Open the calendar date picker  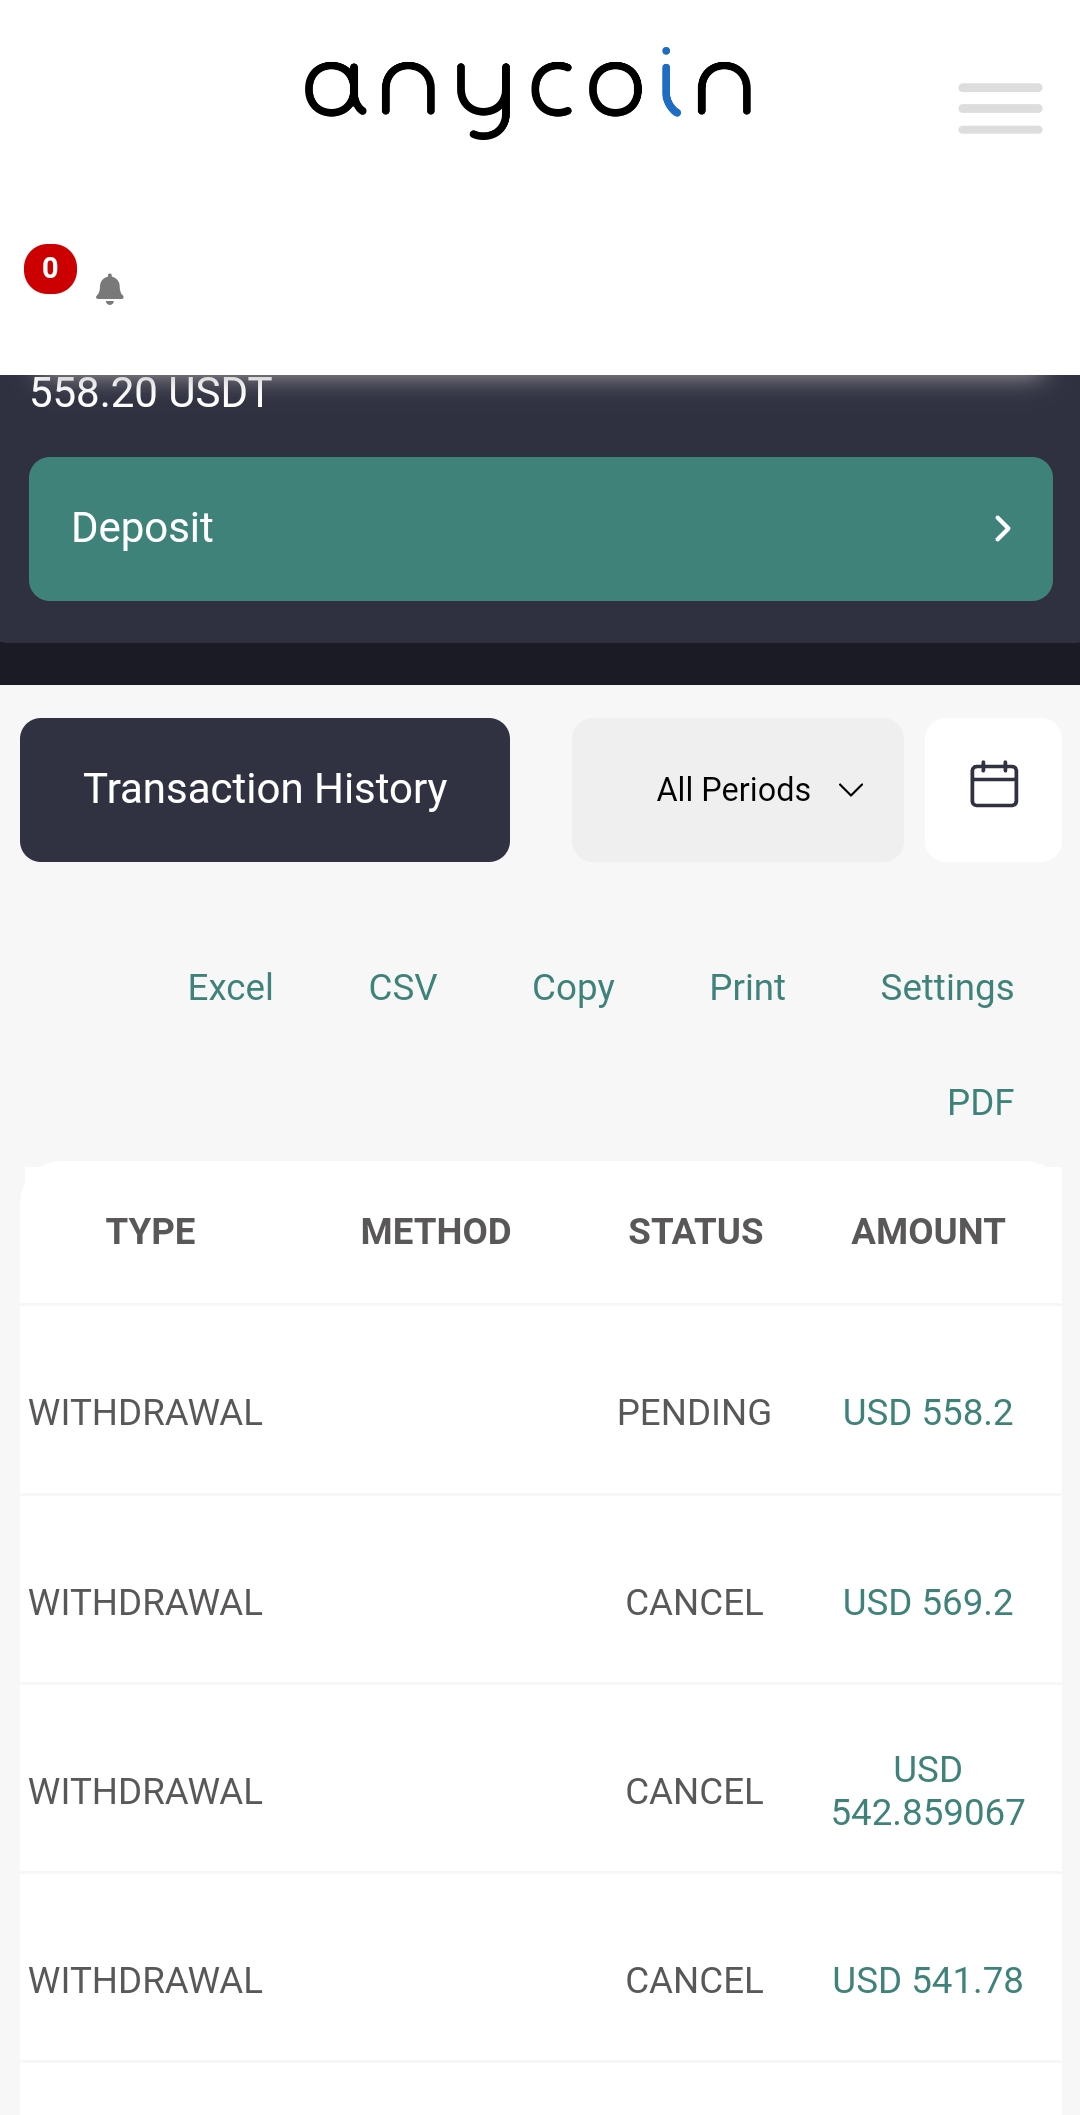click(994, 789)
